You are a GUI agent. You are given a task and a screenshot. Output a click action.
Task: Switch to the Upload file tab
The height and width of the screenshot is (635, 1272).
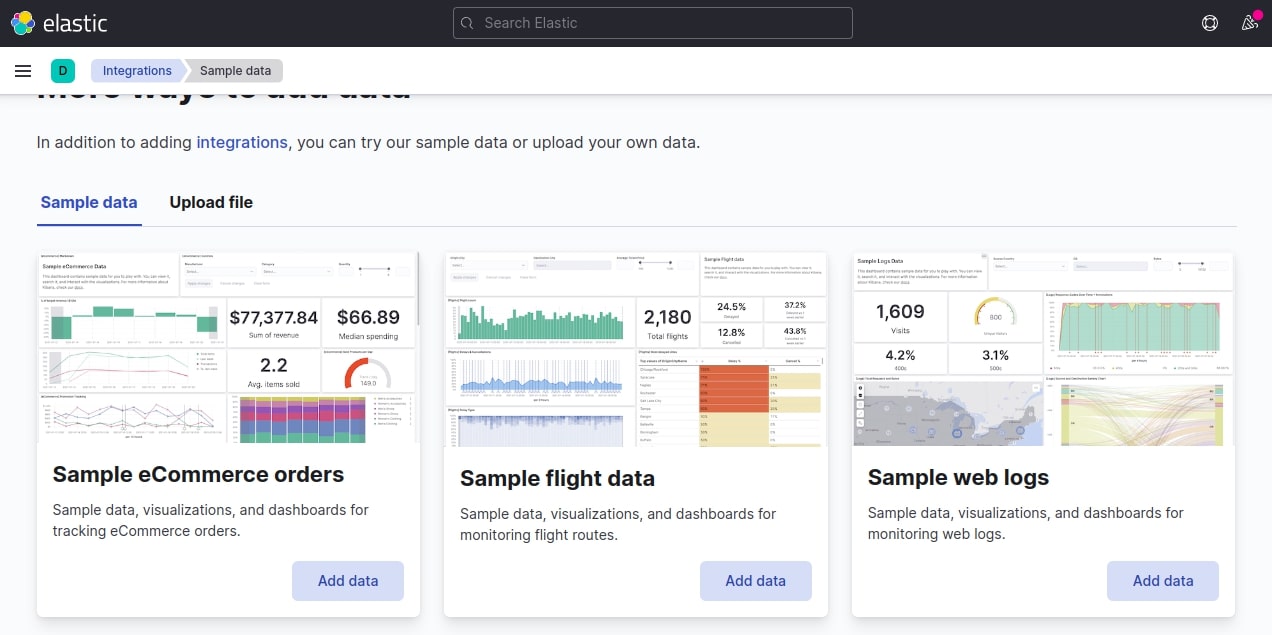pos(211,202)
